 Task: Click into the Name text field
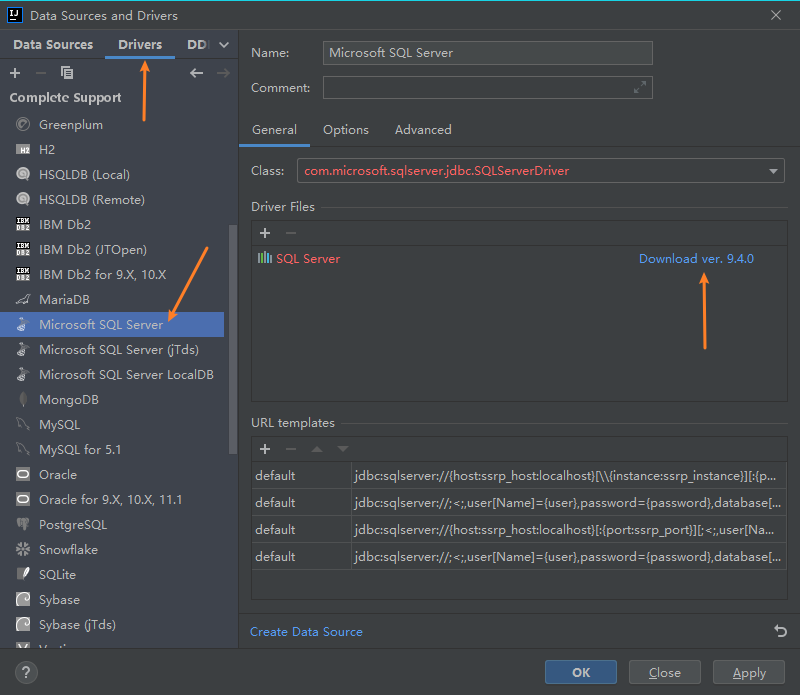tap(489, 53)
